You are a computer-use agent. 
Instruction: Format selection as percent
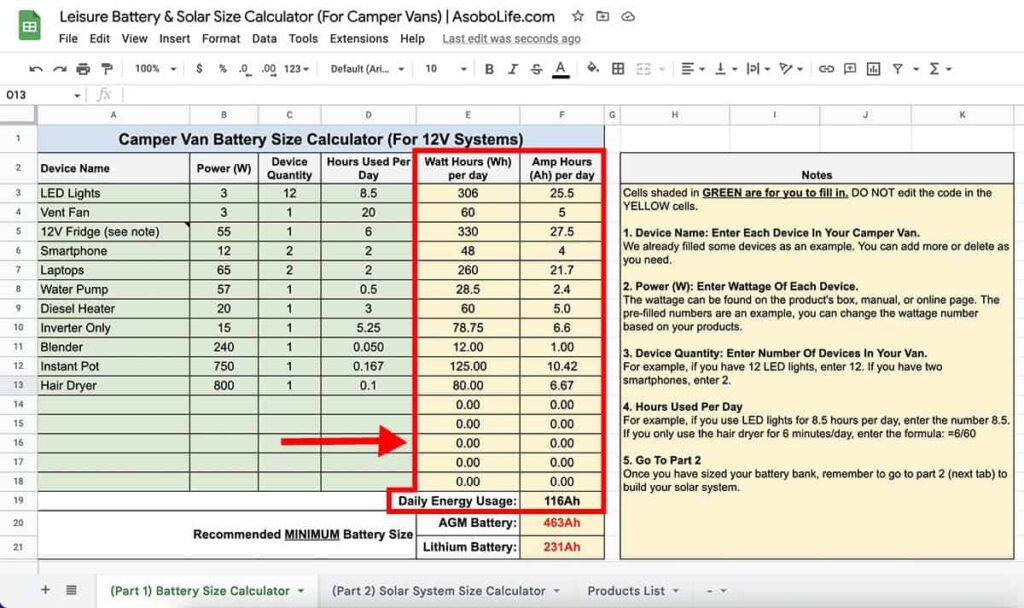[x=223, y=69]
